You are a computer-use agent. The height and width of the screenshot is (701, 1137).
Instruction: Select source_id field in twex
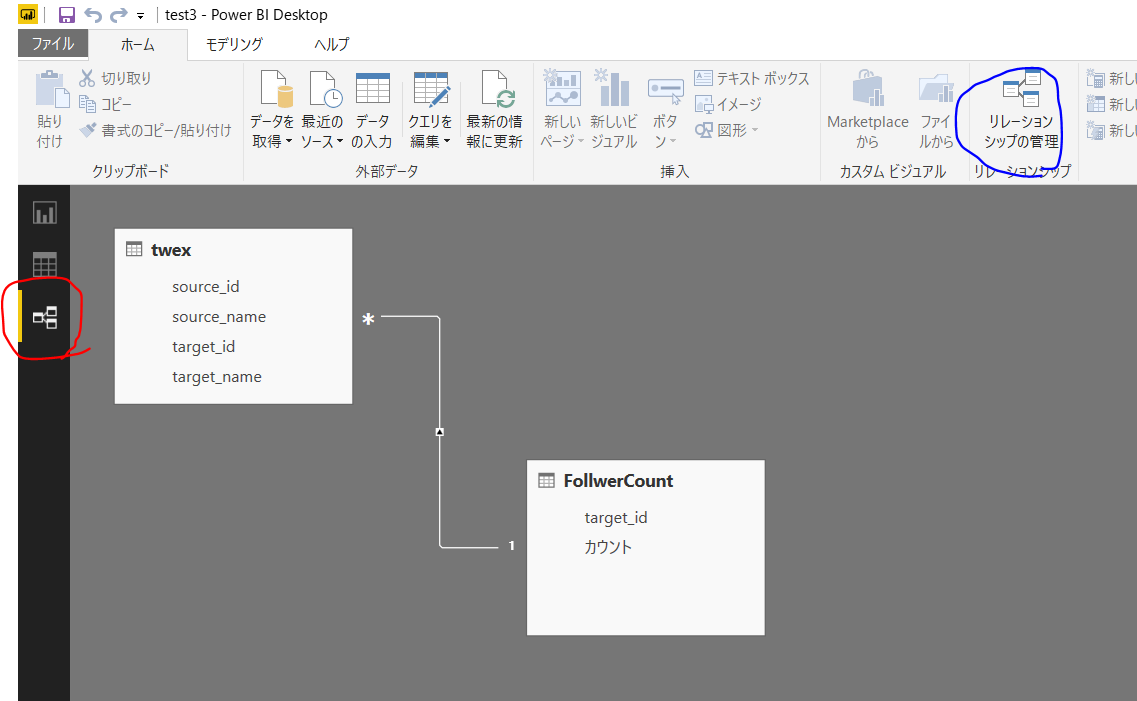coord(205,286)
